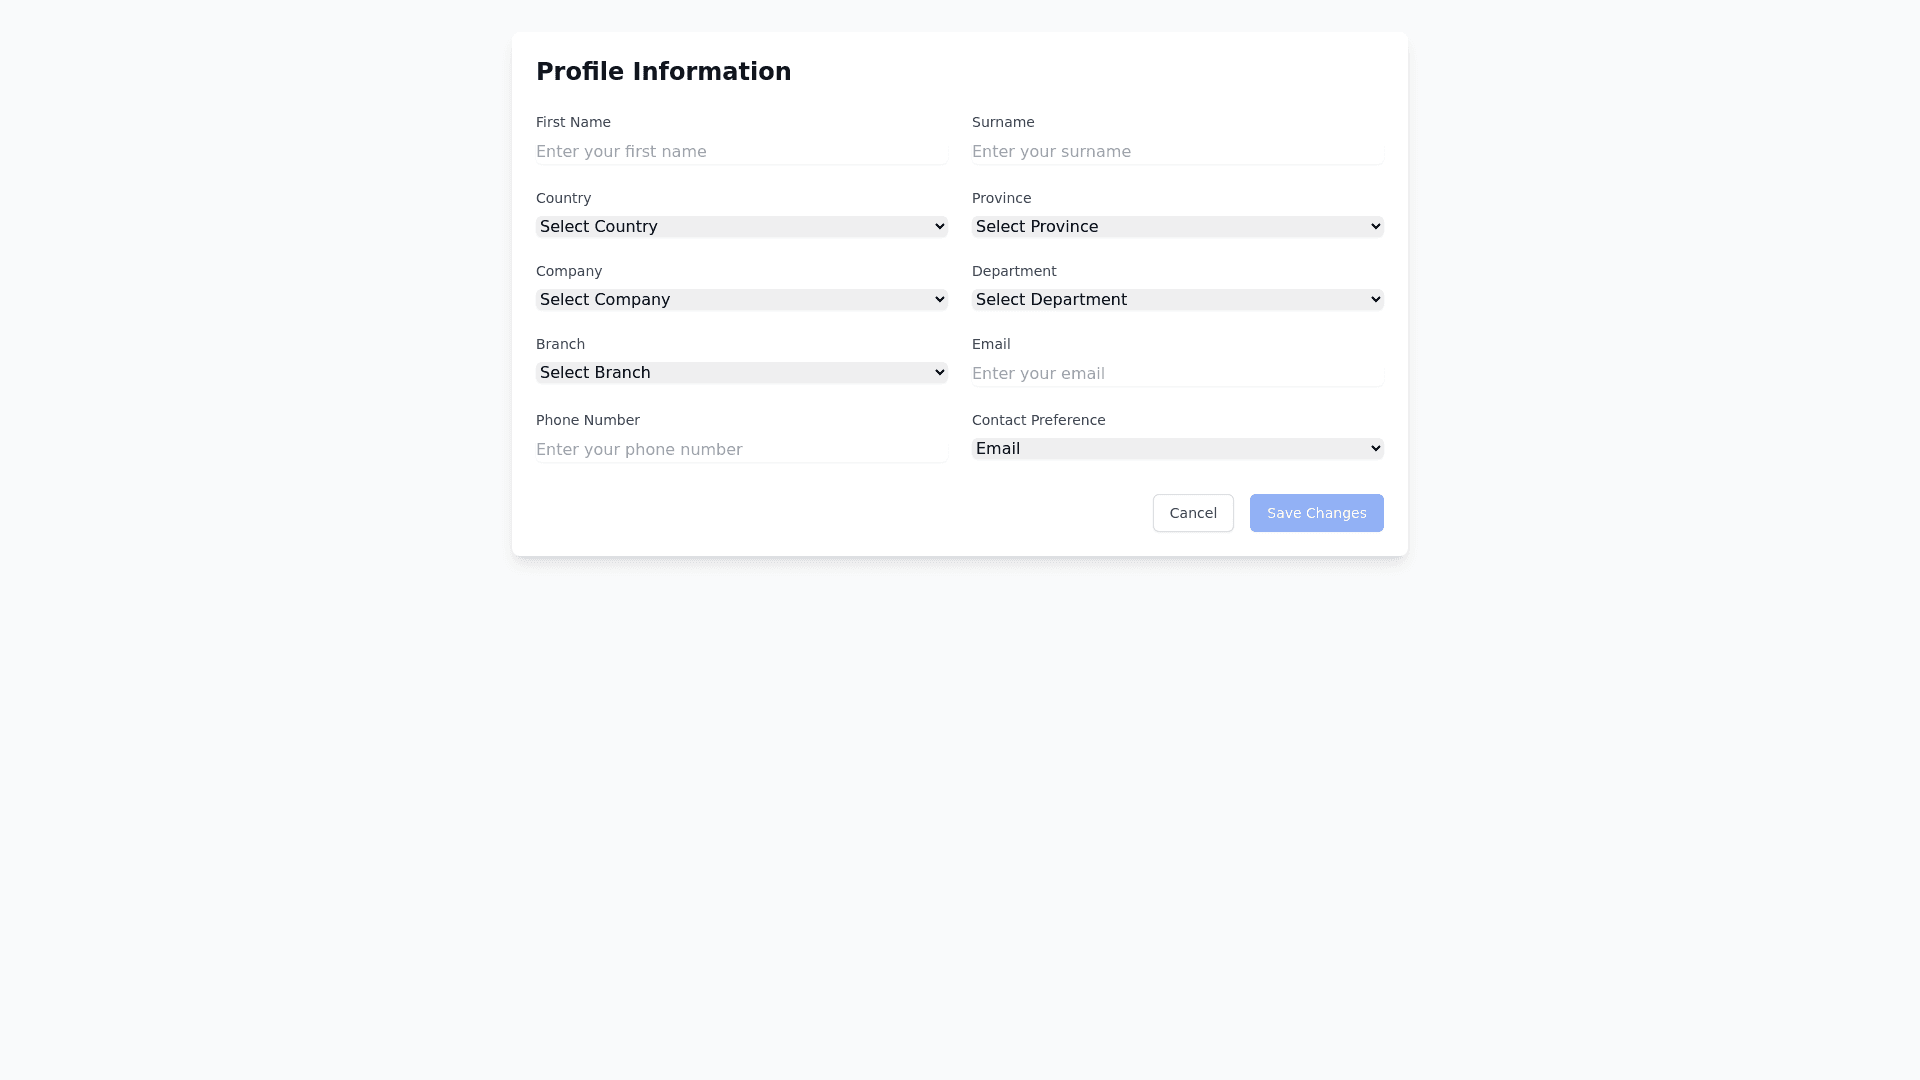Click the Department field label

[x=1014, y=271]
